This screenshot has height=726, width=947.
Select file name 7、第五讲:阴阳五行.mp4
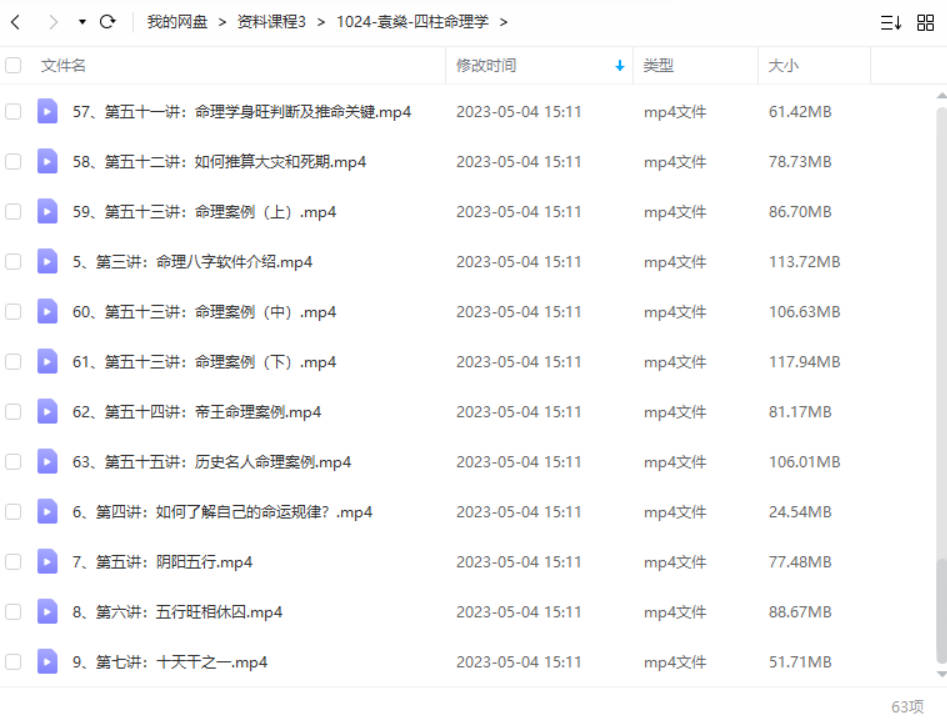point(162,562)
